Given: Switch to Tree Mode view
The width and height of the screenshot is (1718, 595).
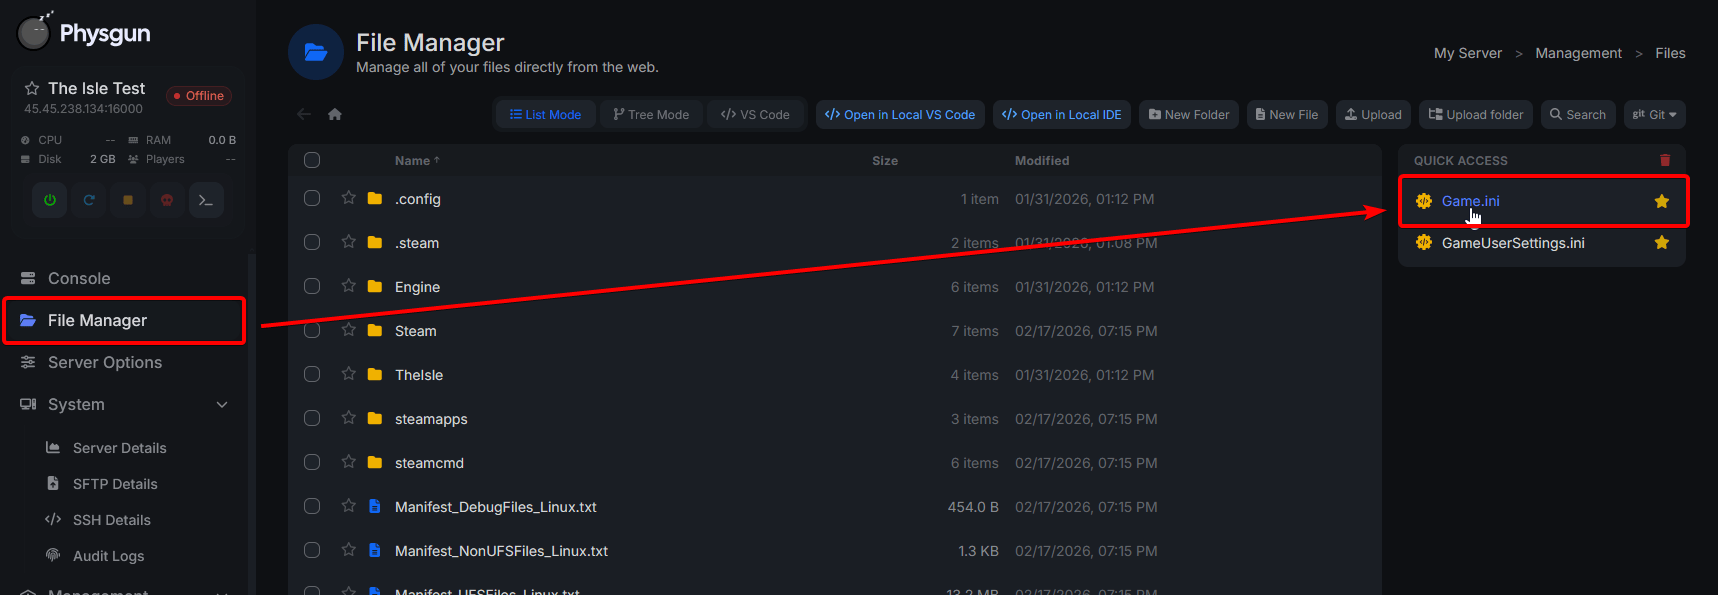Looking at the screenshot, I should tap(651, 115).
